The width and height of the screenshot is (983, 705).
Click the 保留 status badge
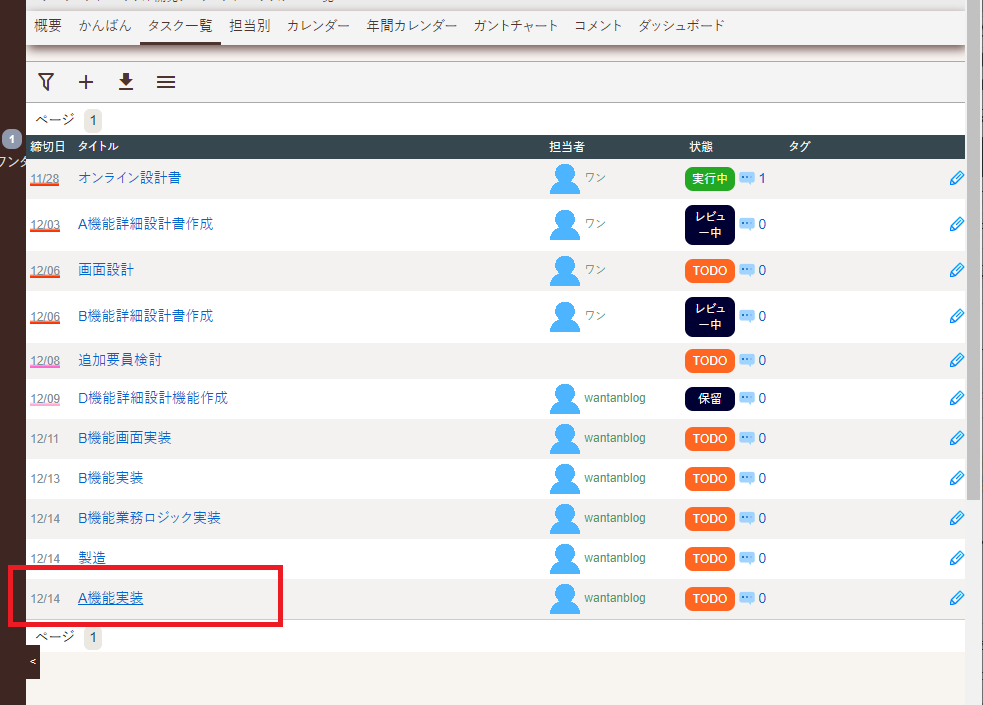pos(710,399)
